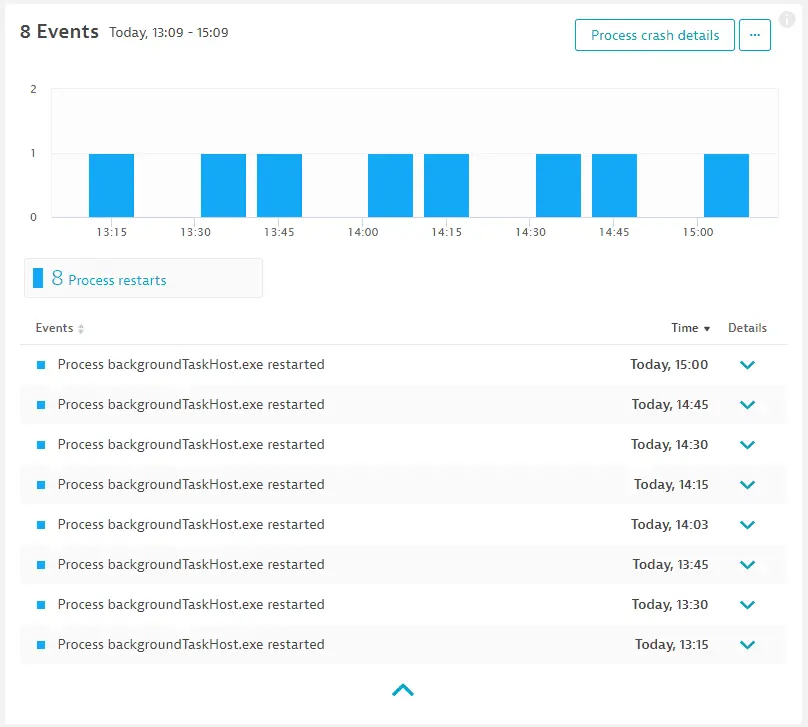This screenshot has width=808, height=727.
Task: Click the 'Today, 15:00' time cell
Action: (x=669, y=365)
